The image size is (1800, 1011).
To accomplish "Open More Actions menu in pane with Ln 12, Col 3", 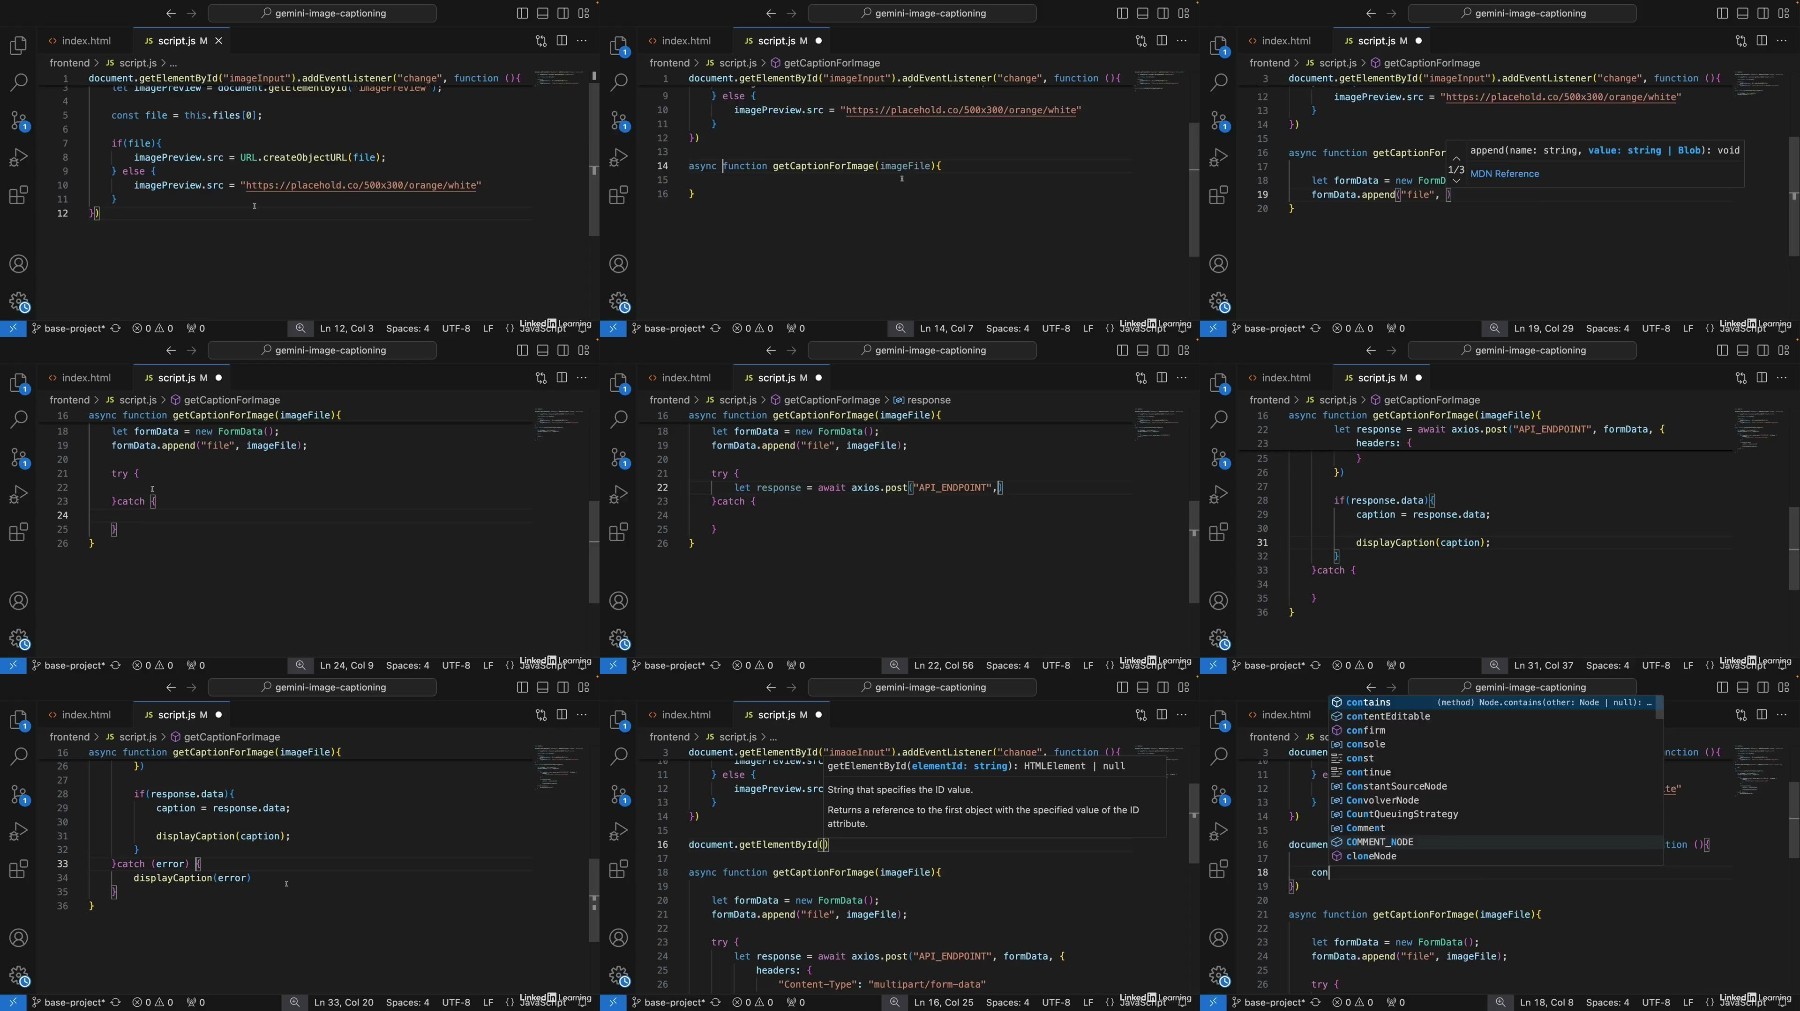I will (x=582, y=41).
